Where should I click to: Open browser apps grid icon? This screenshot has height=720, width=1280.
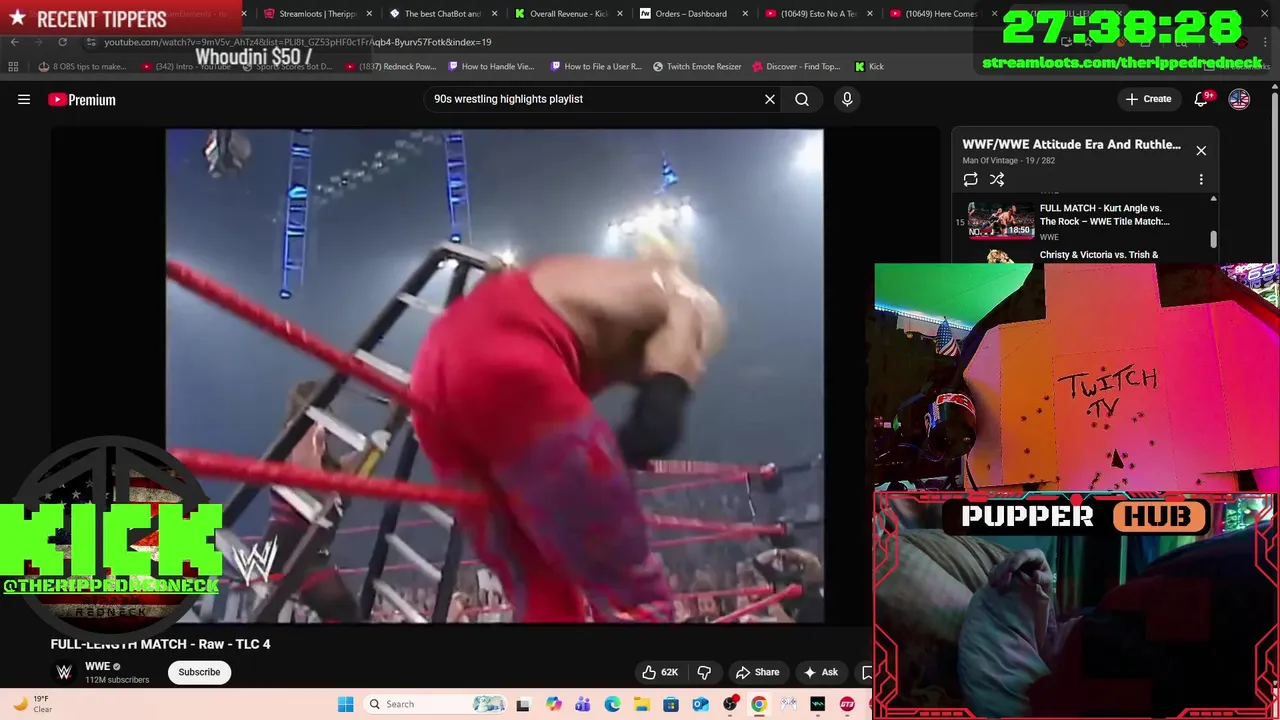[13, 66]
